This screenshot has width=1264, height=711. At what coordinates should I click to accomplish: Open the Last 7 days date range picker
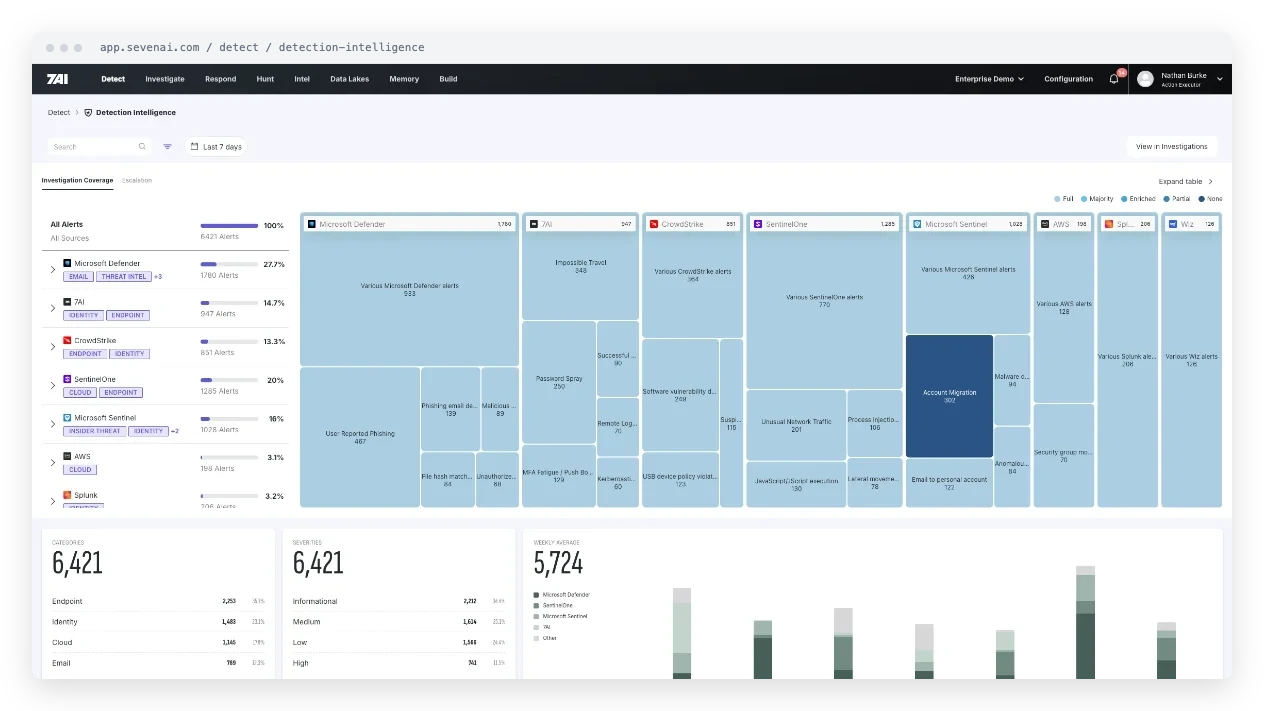[216, 147]
